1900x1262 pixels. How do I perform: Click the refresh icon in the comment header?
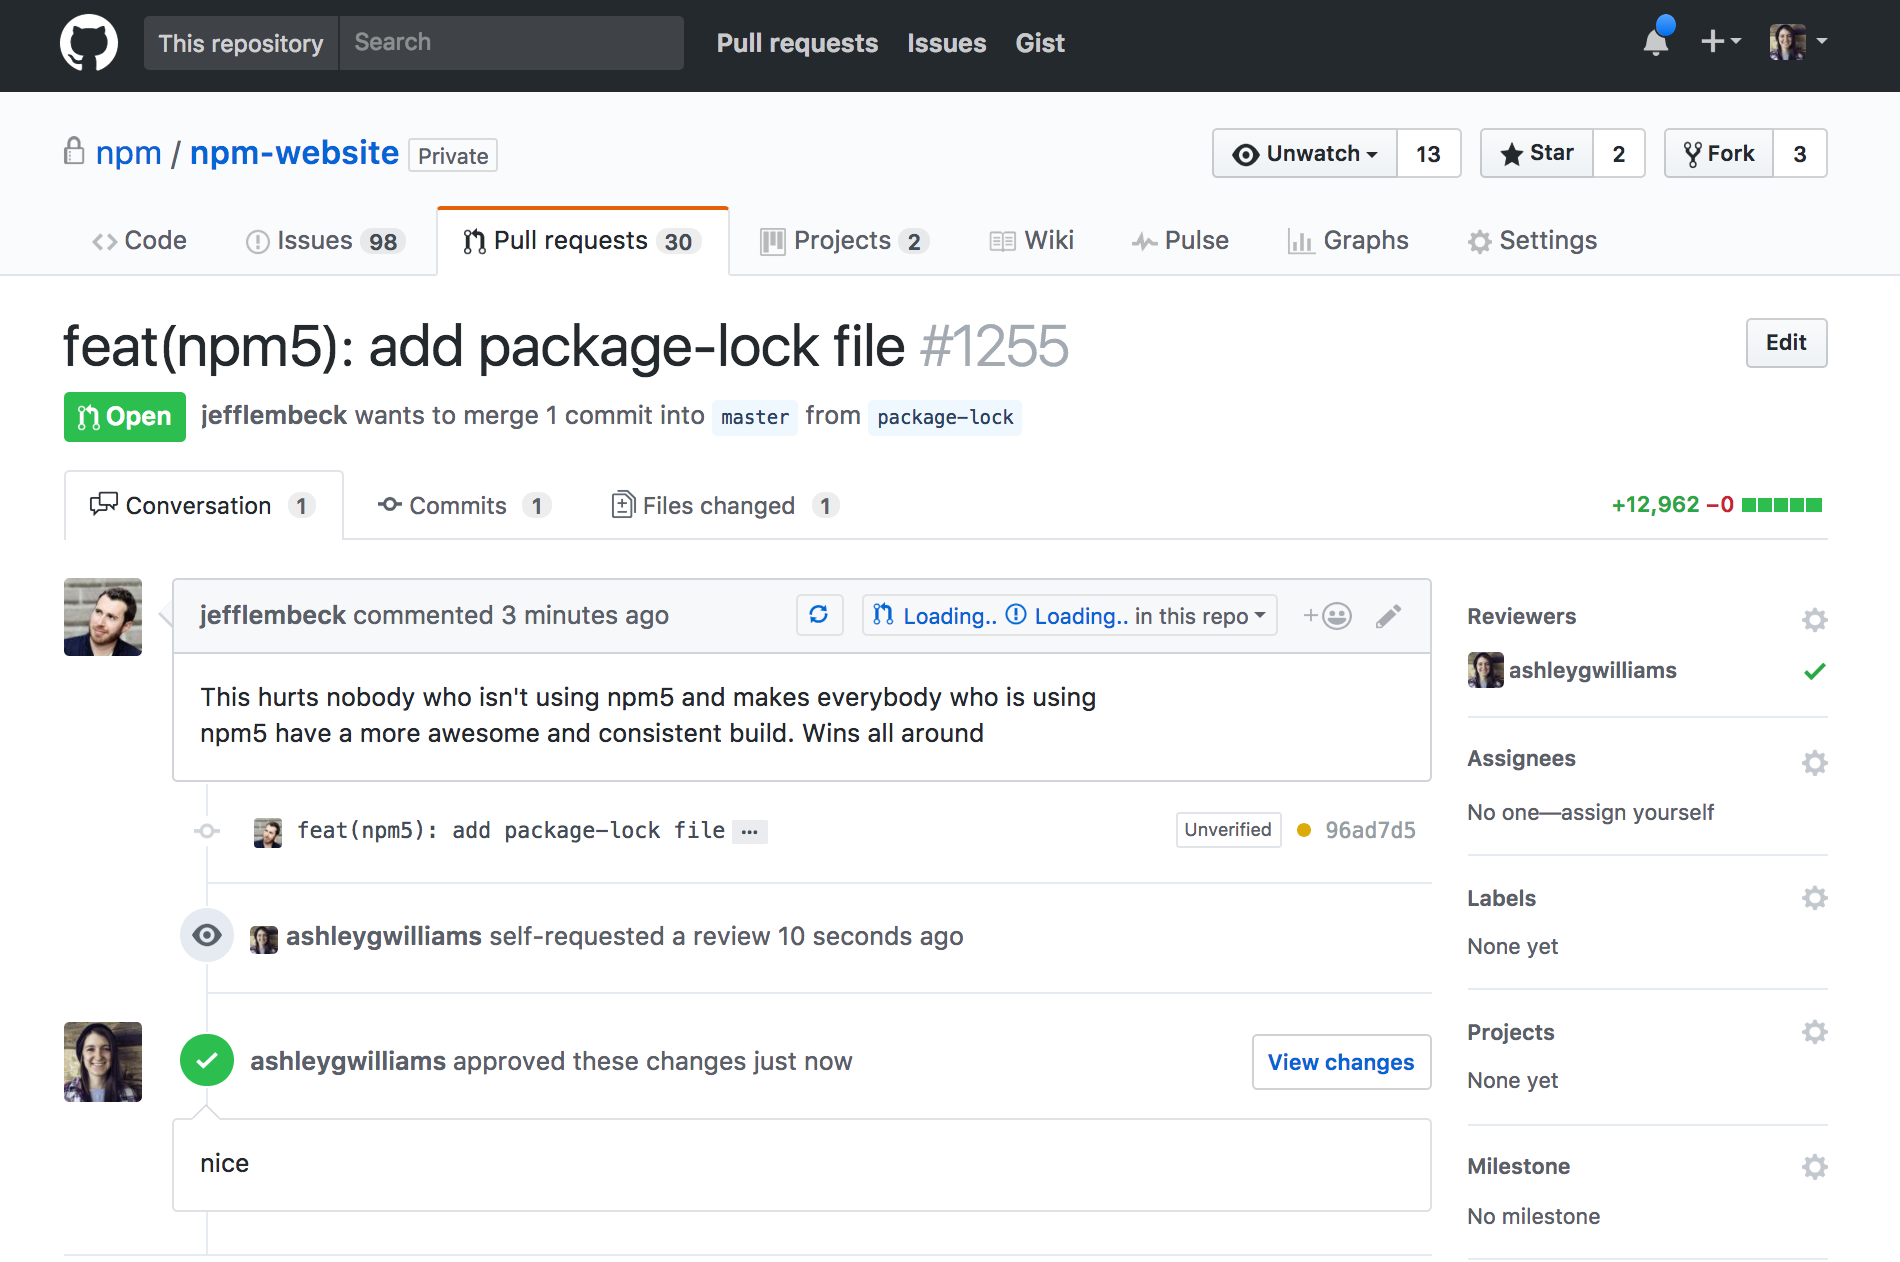819,615
